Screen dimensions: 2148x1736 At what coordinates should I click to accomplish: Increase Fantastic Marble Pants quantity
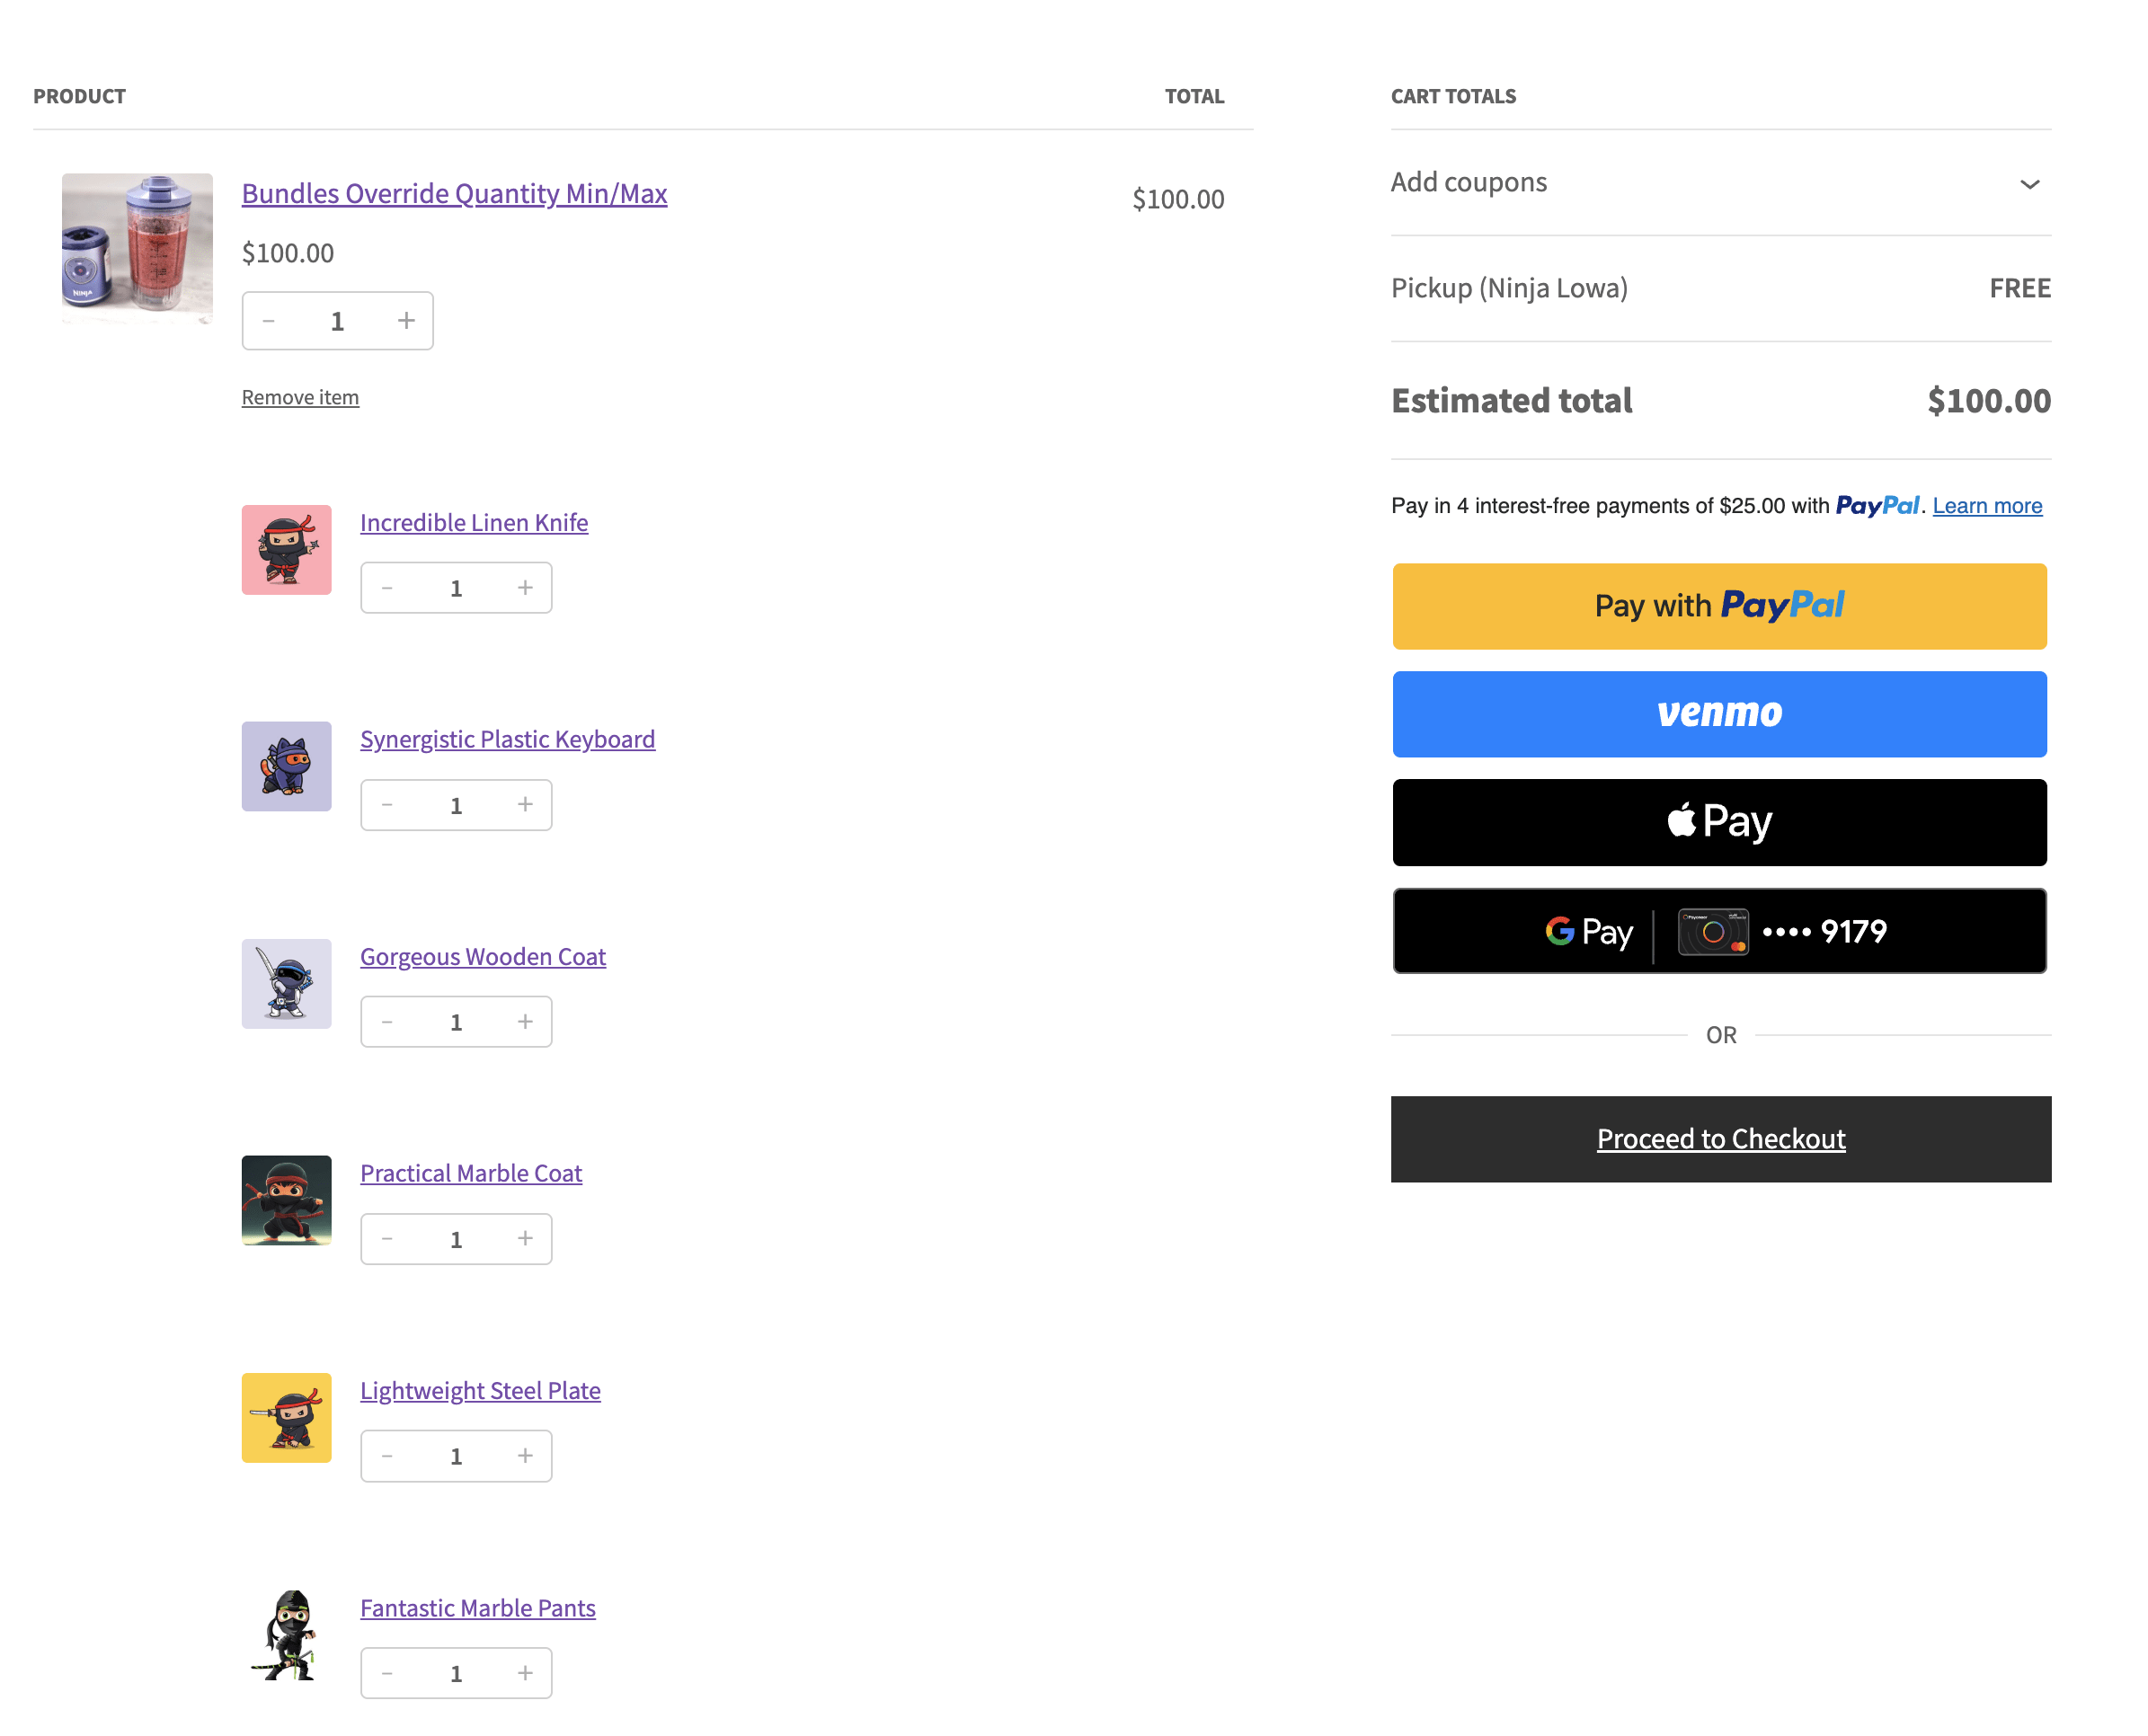[x=525, y=1673]
